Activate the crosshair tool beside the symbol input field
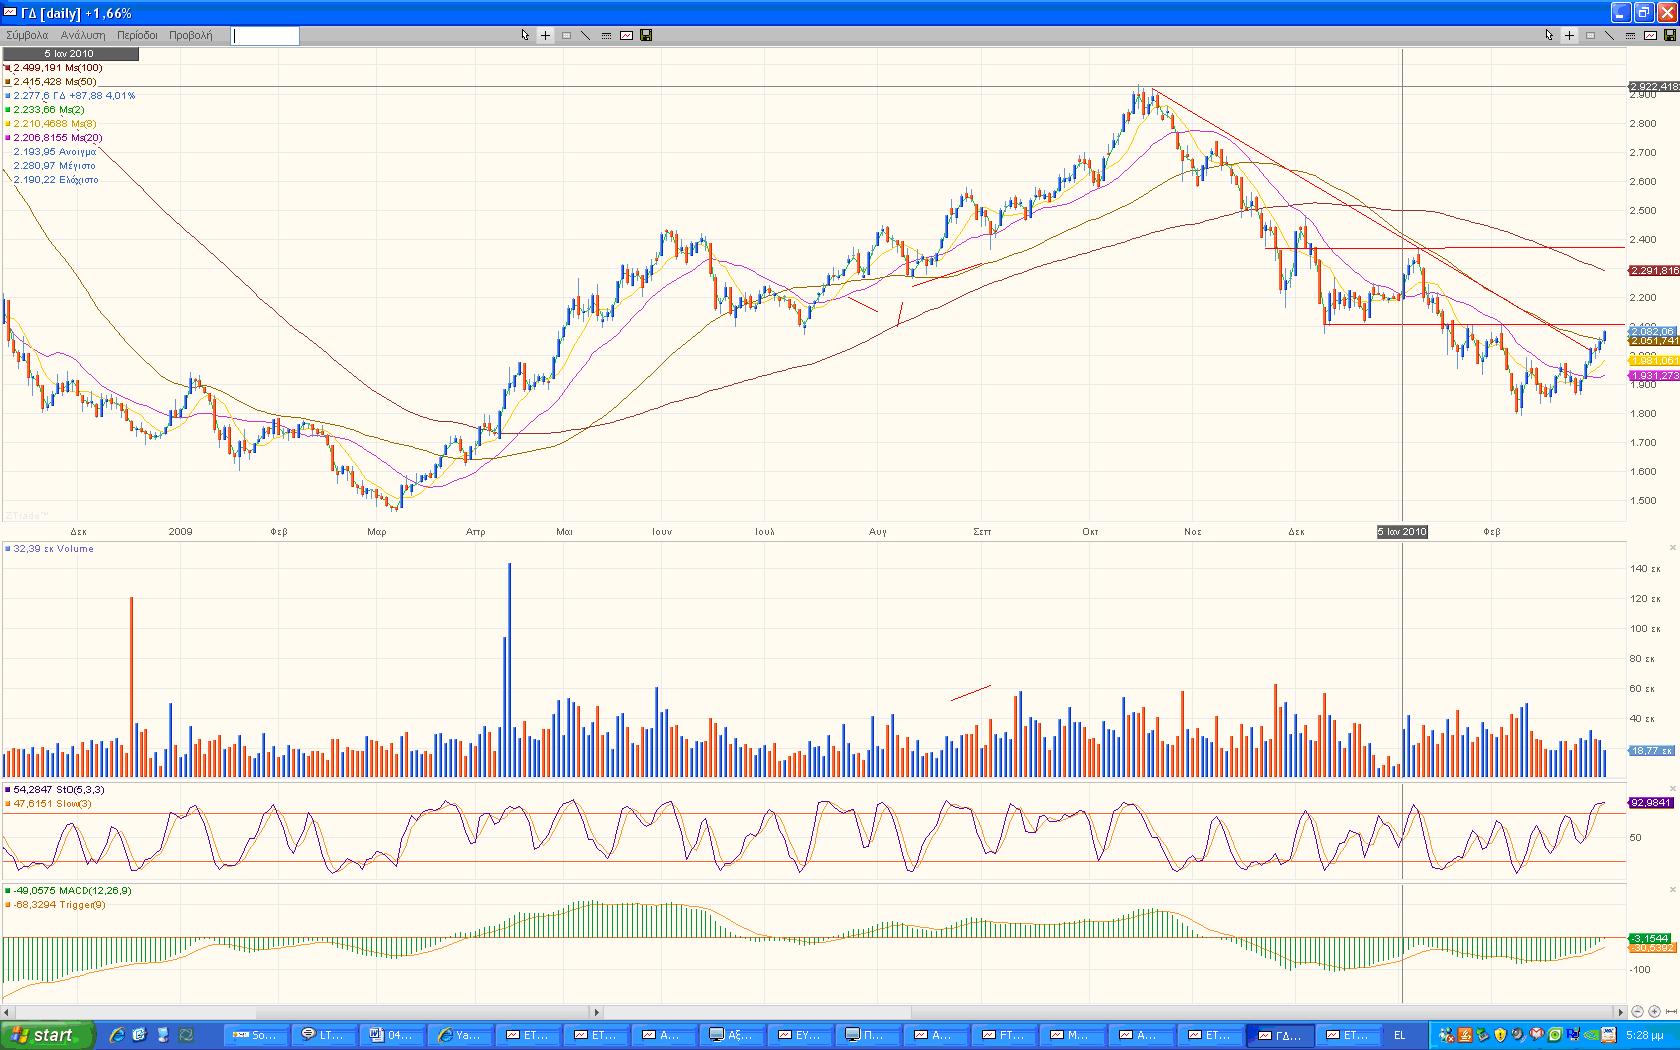Viewport: 1680px width, 1050px height. pyautogui.click(x=545, y=35)
